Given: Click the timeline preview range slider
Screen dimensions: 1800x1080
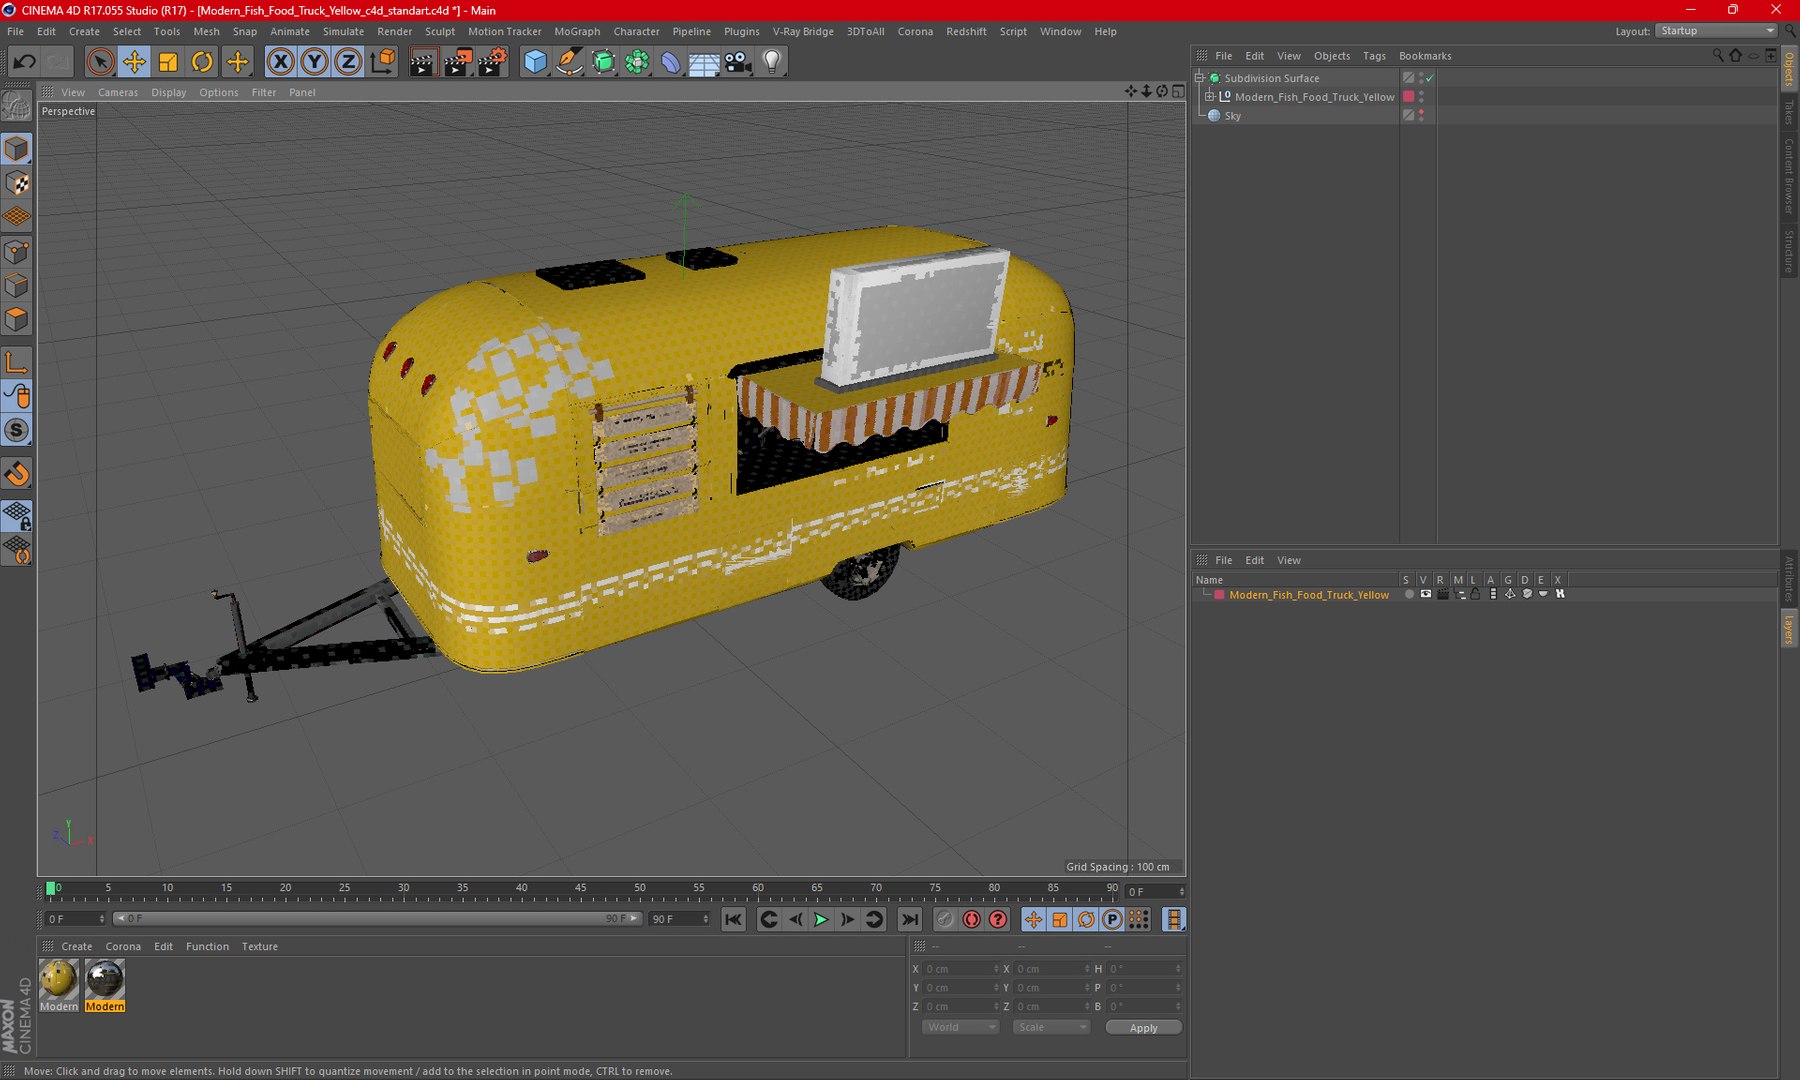Looking at the screenshot, I should [377, 918].
